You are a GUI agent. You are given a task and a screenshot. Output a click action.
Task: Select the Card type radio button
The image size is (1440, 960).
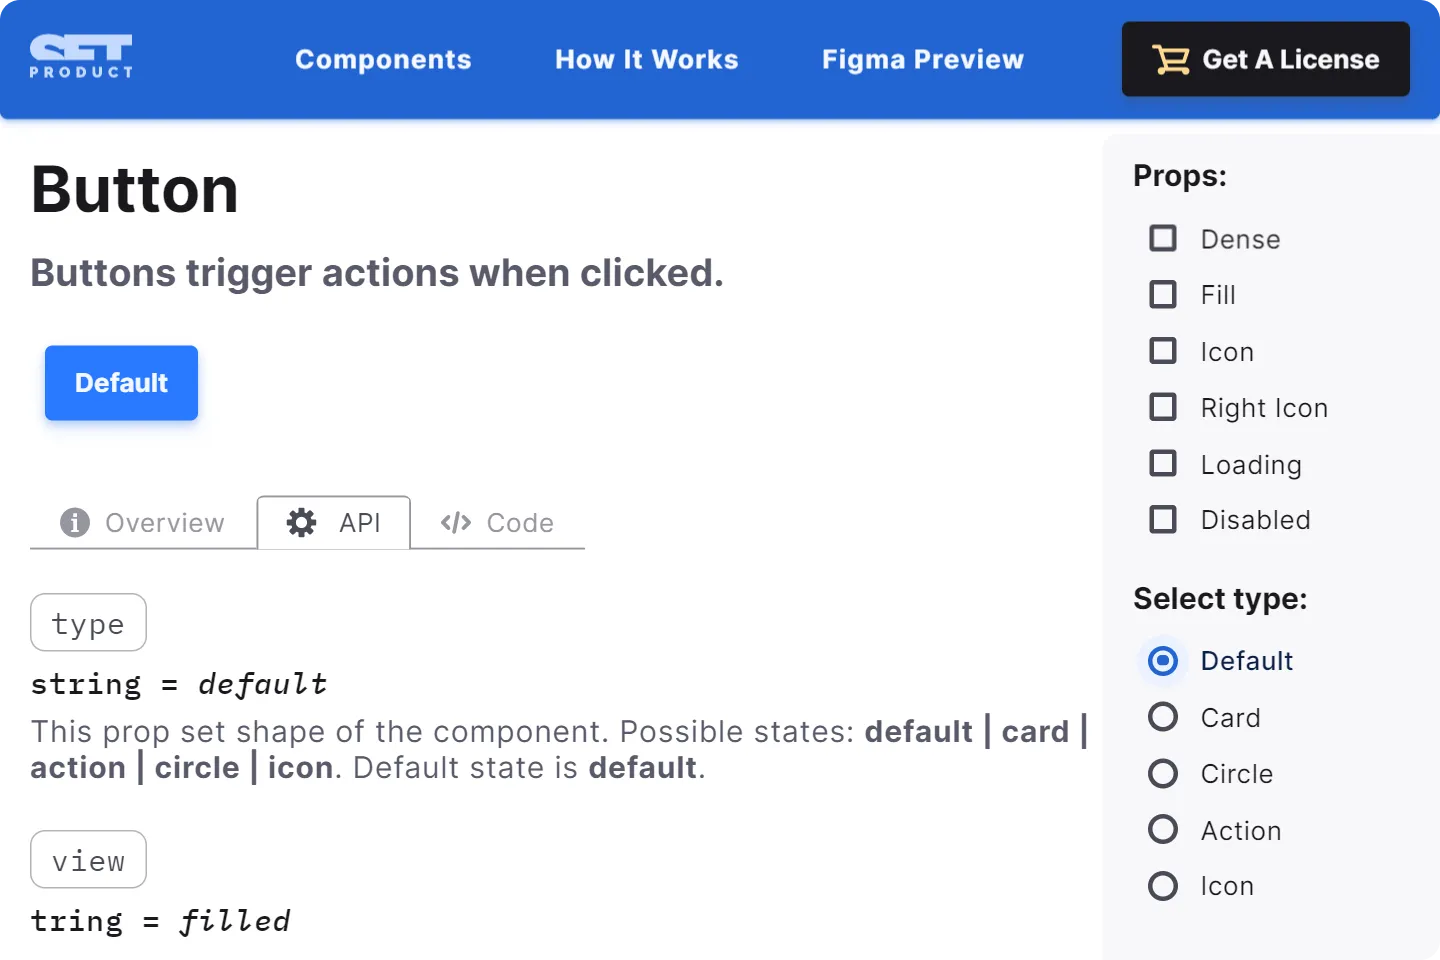[x=1163, y=717]
